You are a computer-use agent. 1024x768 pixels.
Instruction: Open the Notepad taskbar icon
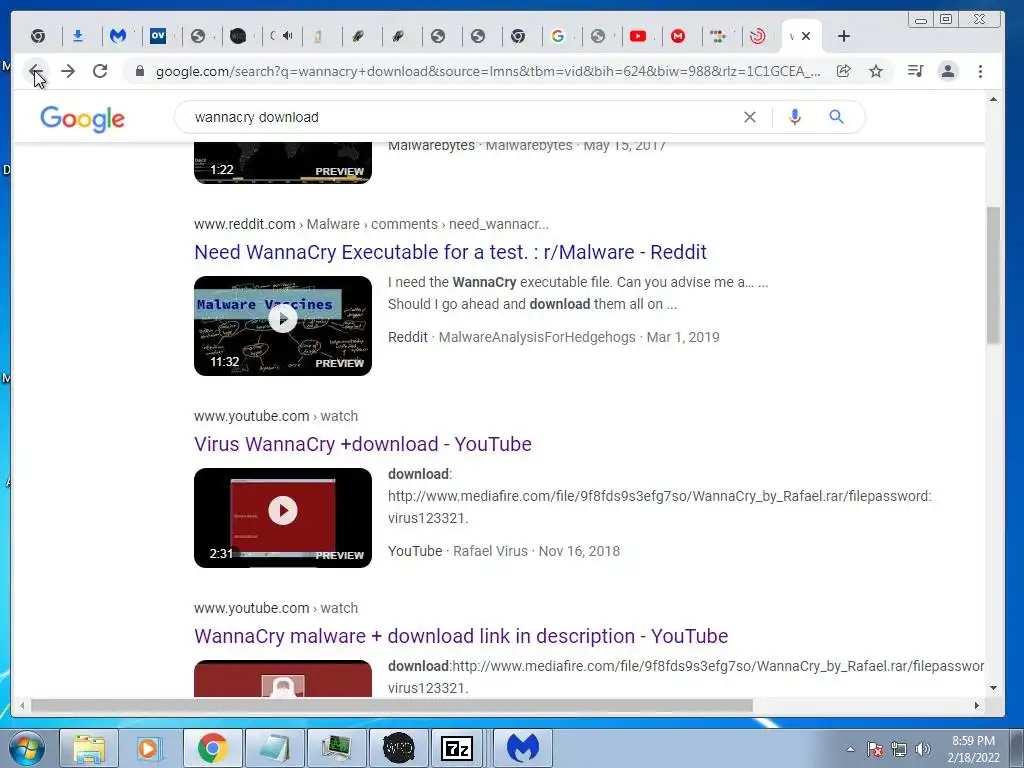coord(274,748)
